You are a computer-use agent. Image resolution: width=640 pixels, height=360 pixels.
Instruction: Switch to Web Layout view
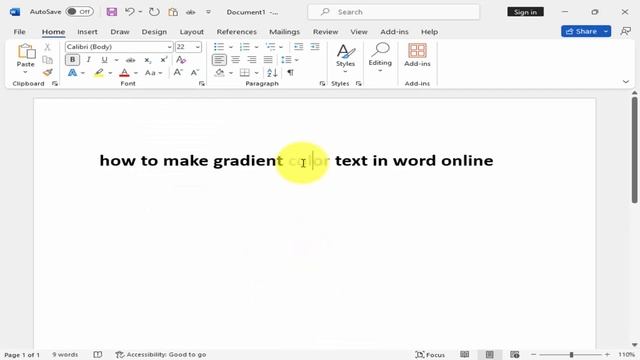coord(515,354)
